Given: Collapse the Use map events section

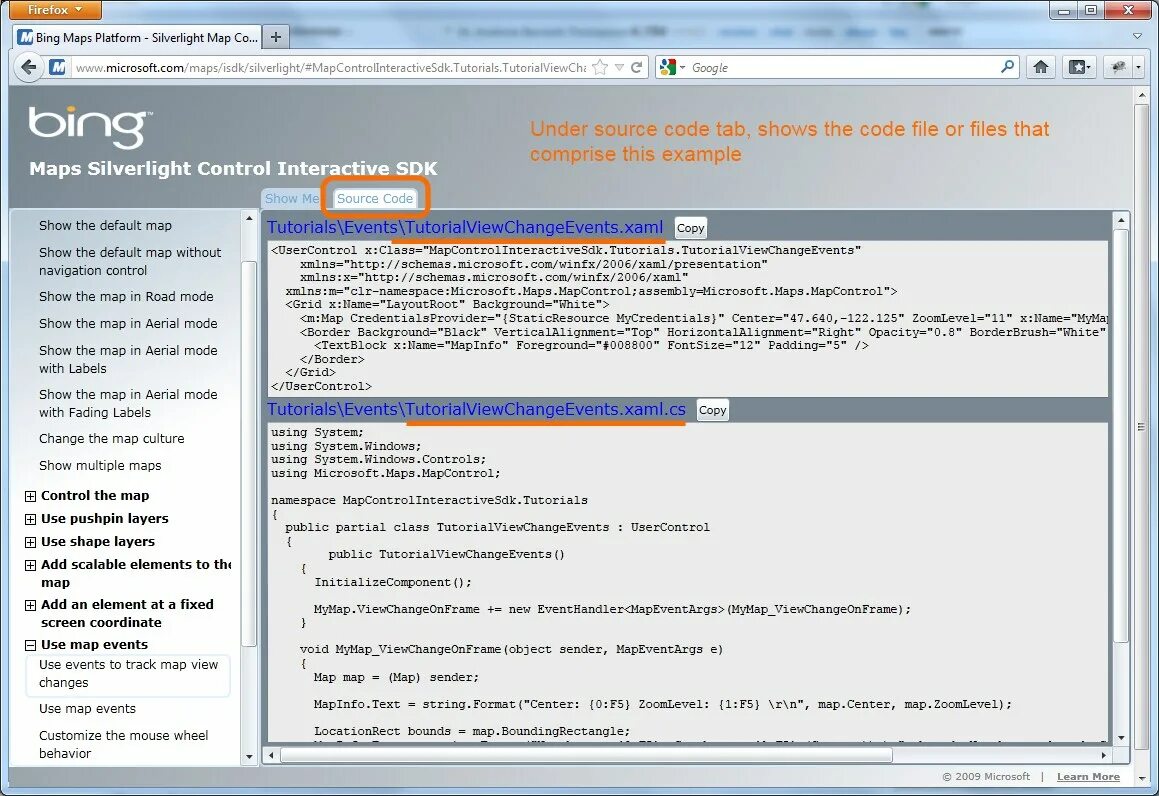Looking at the screenshot, I should (30, 645).
